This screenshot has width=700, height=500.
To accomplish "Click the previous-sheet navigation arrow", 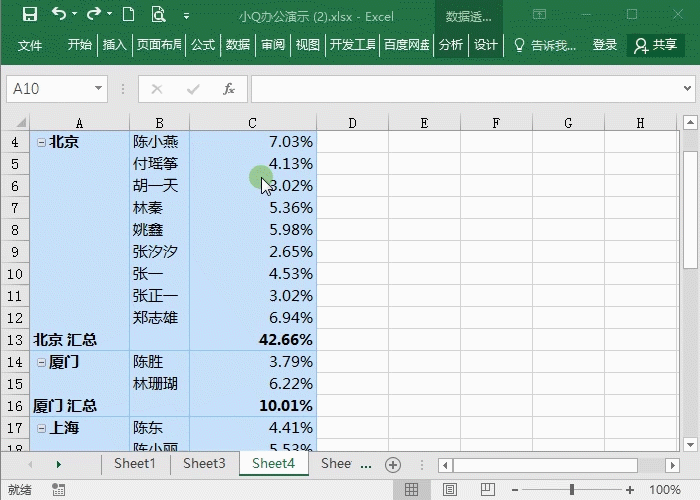I will [30, 465].
